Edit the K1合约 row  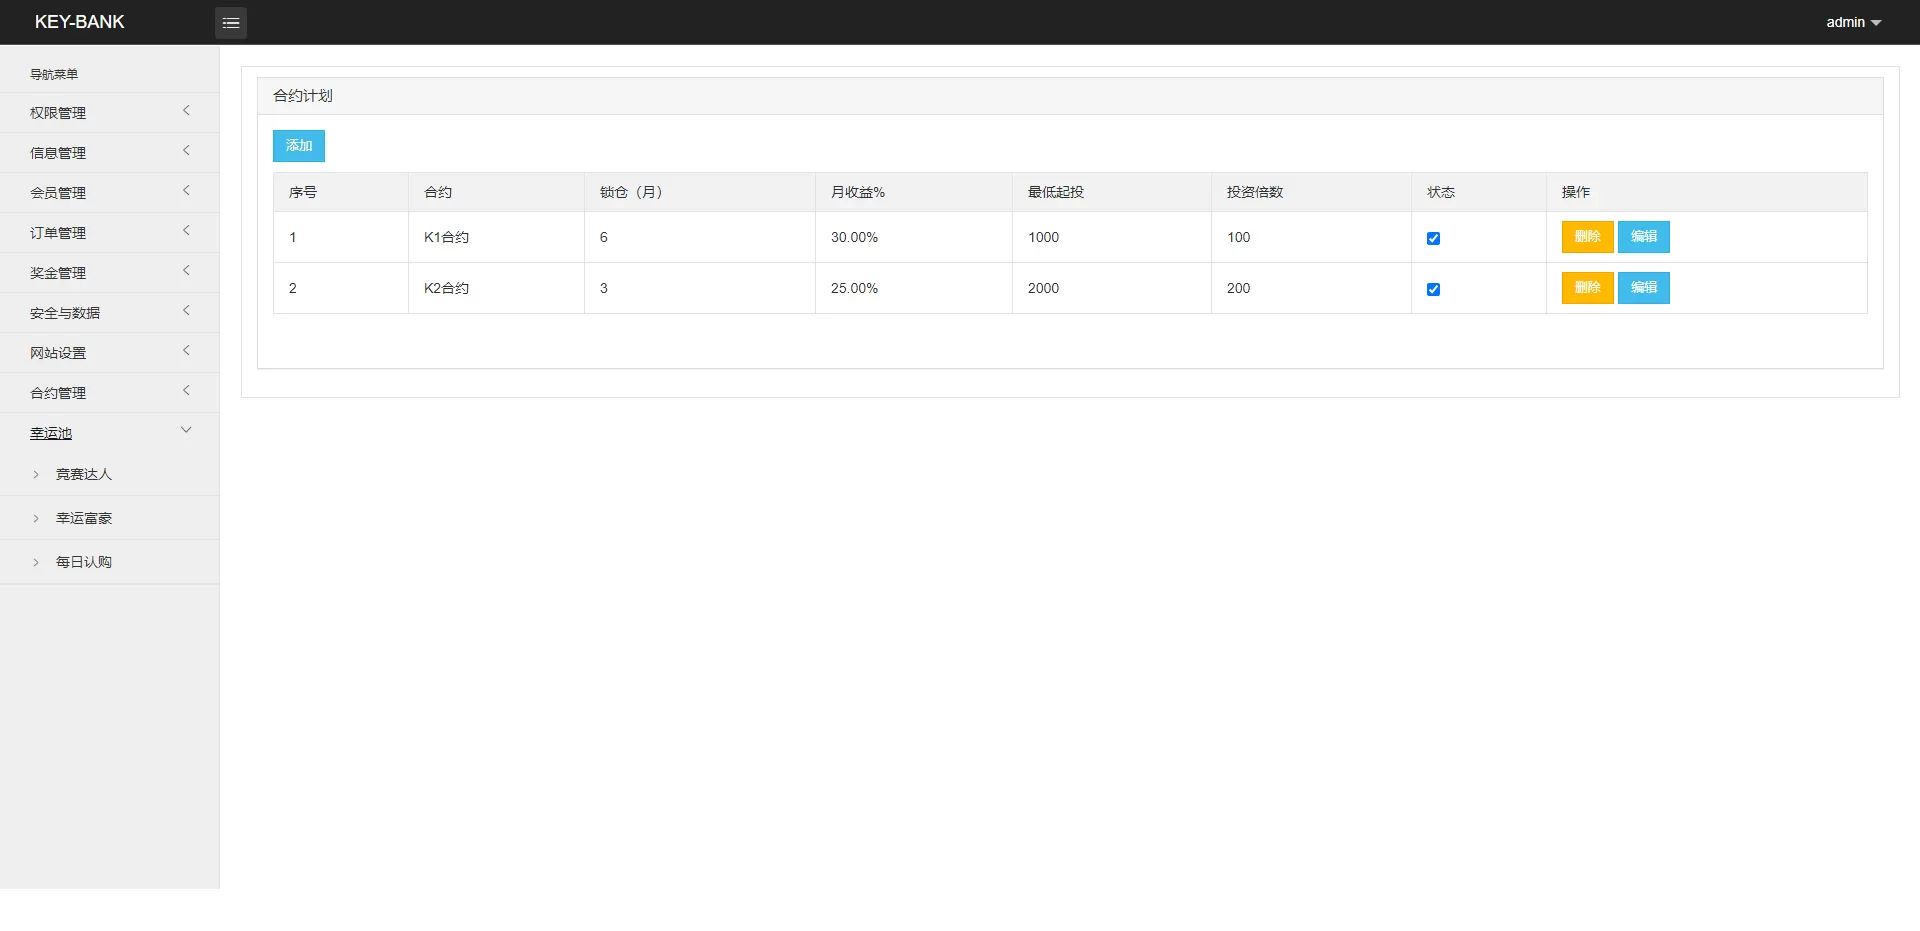coord(1643,237)
